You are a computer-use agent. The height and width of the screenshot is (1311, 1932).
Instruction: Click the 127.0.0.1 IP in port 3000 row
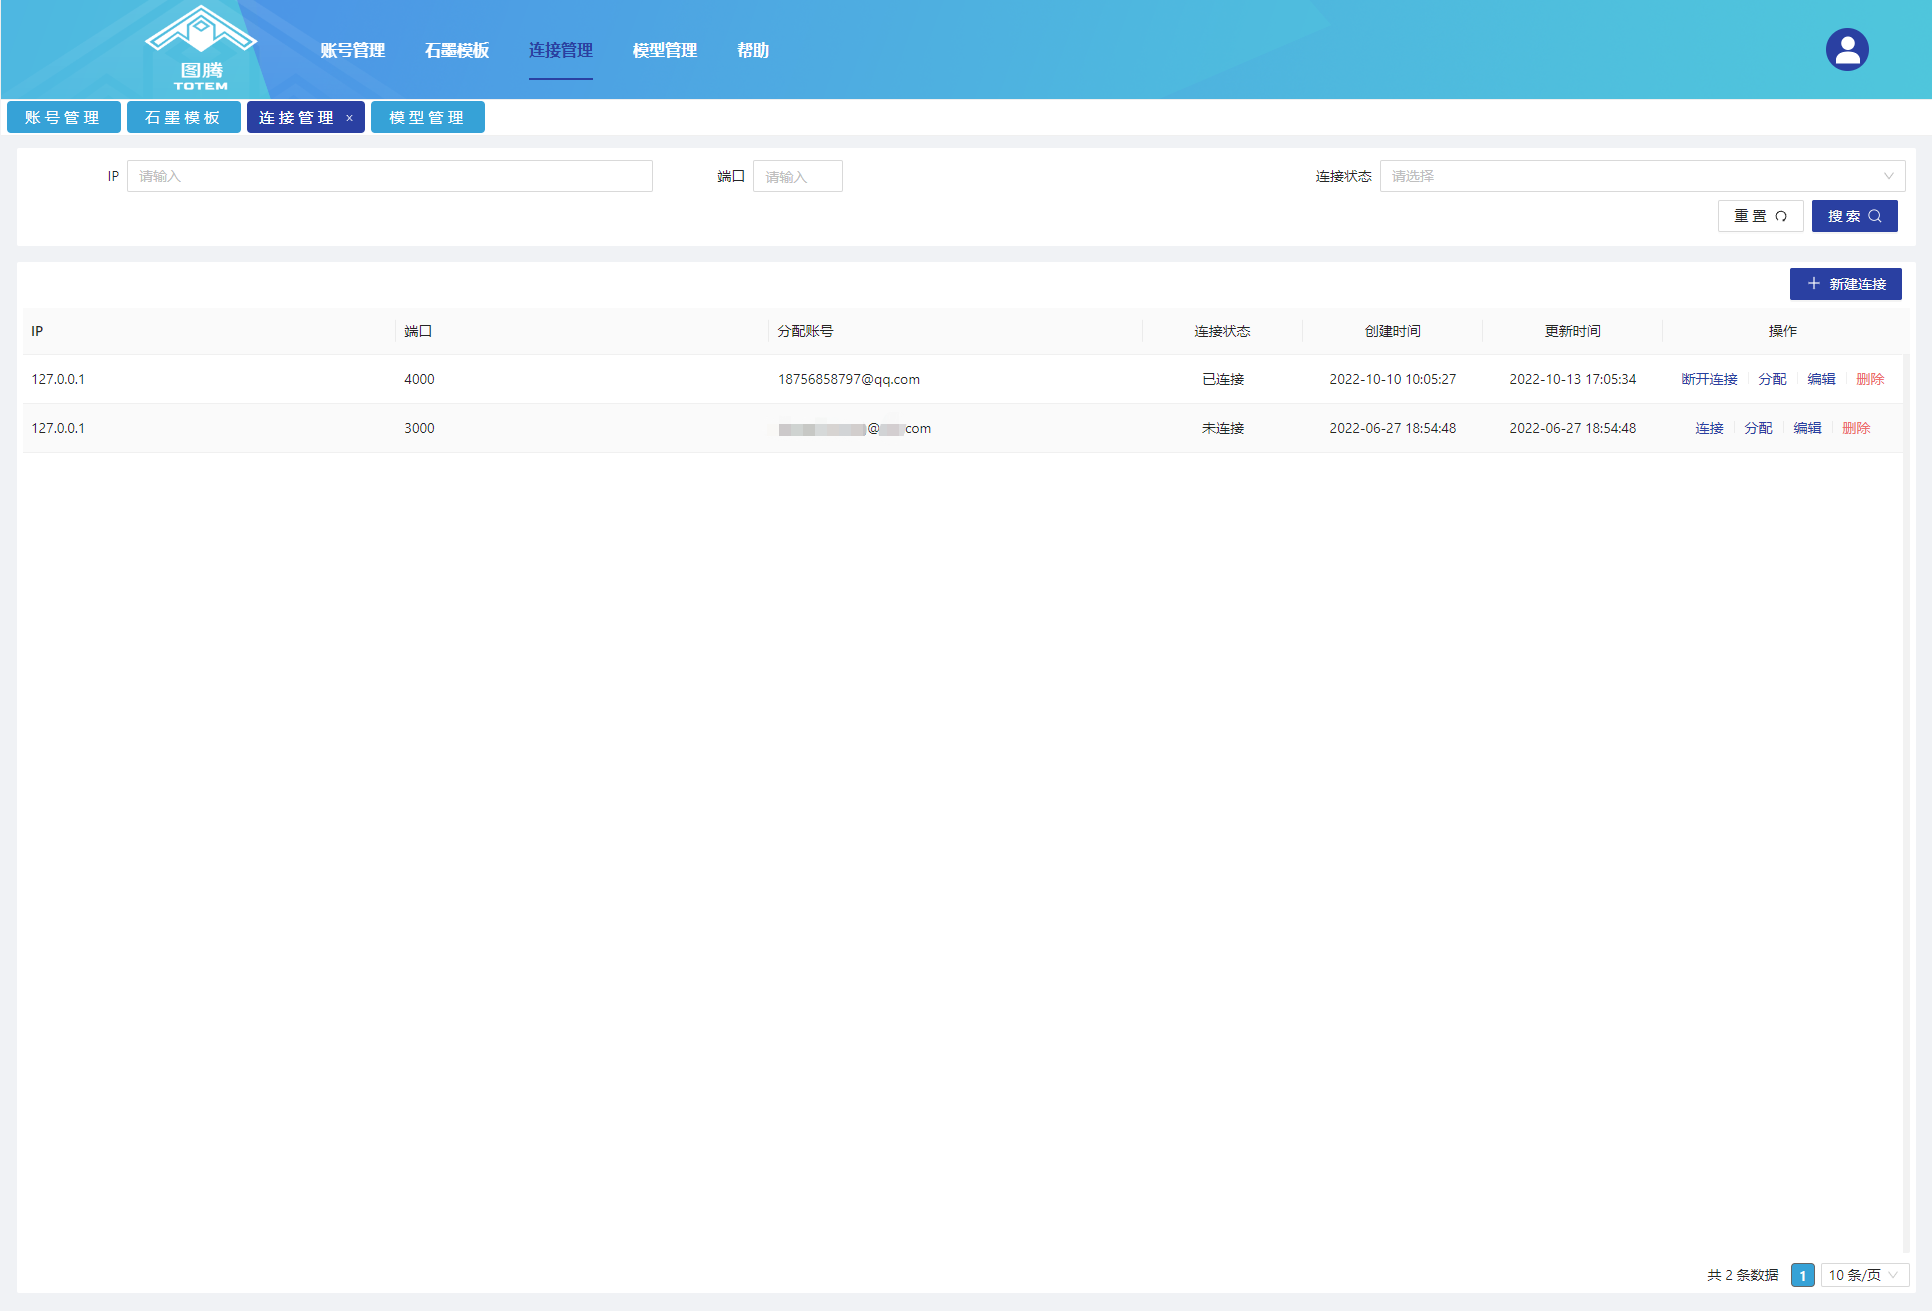coord(58,428)
